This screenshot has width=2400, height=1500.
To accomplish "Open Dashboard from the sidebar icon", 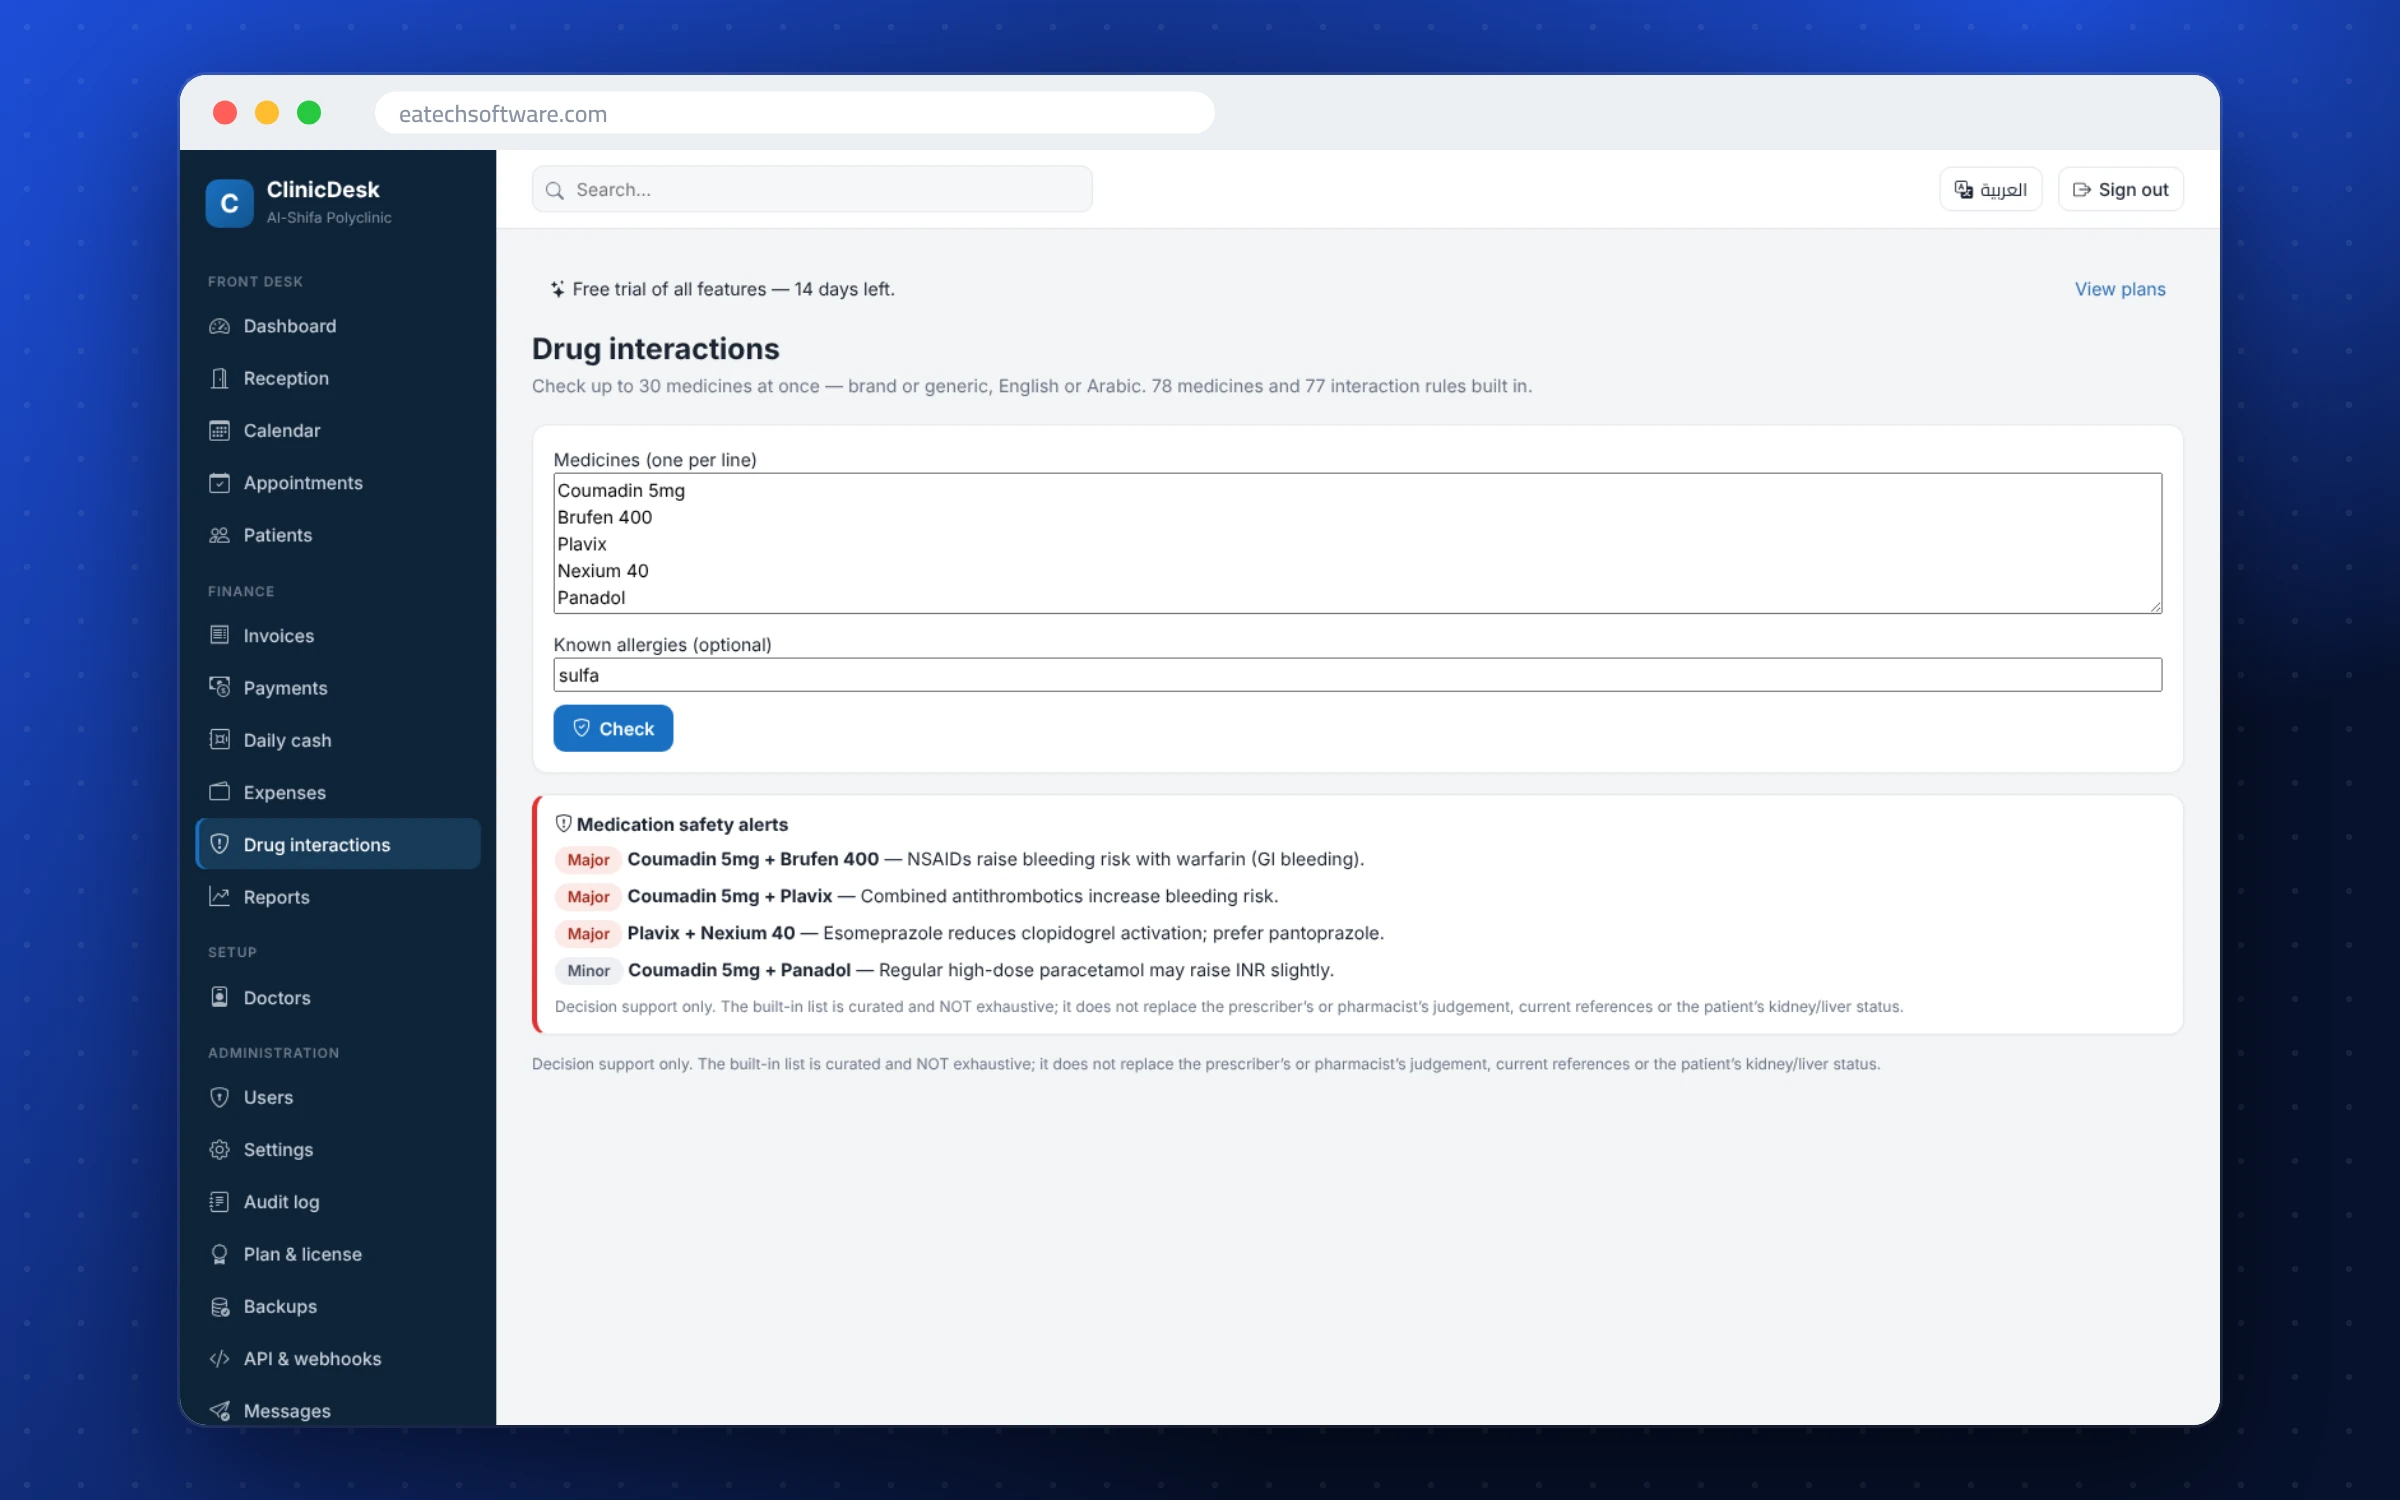I will coord(219,326).
